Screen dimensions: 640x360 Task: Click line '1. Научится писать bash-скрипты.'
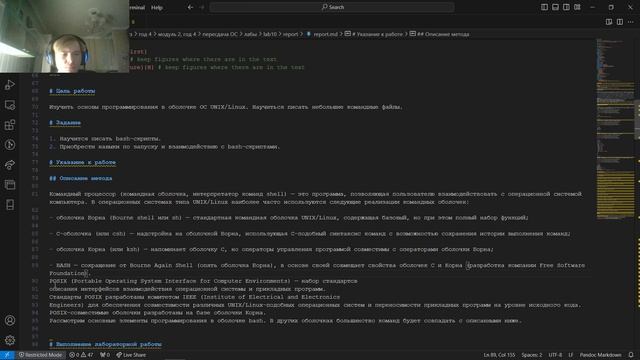click(105, 139)
